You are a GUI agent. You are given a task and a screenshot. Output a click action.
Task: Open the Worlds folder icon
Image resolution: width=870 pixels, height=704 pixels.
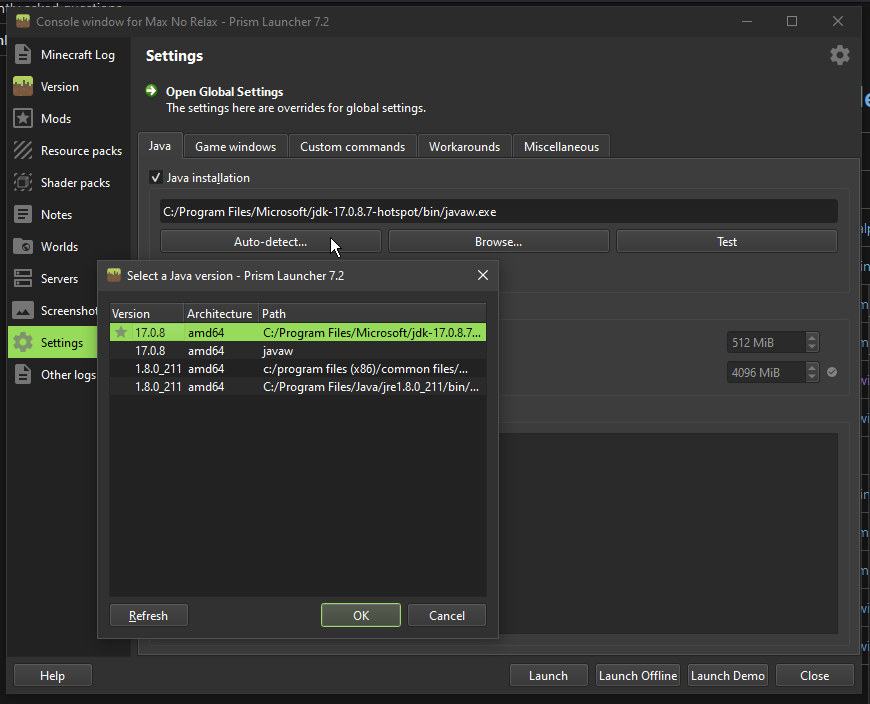point(23,246)
